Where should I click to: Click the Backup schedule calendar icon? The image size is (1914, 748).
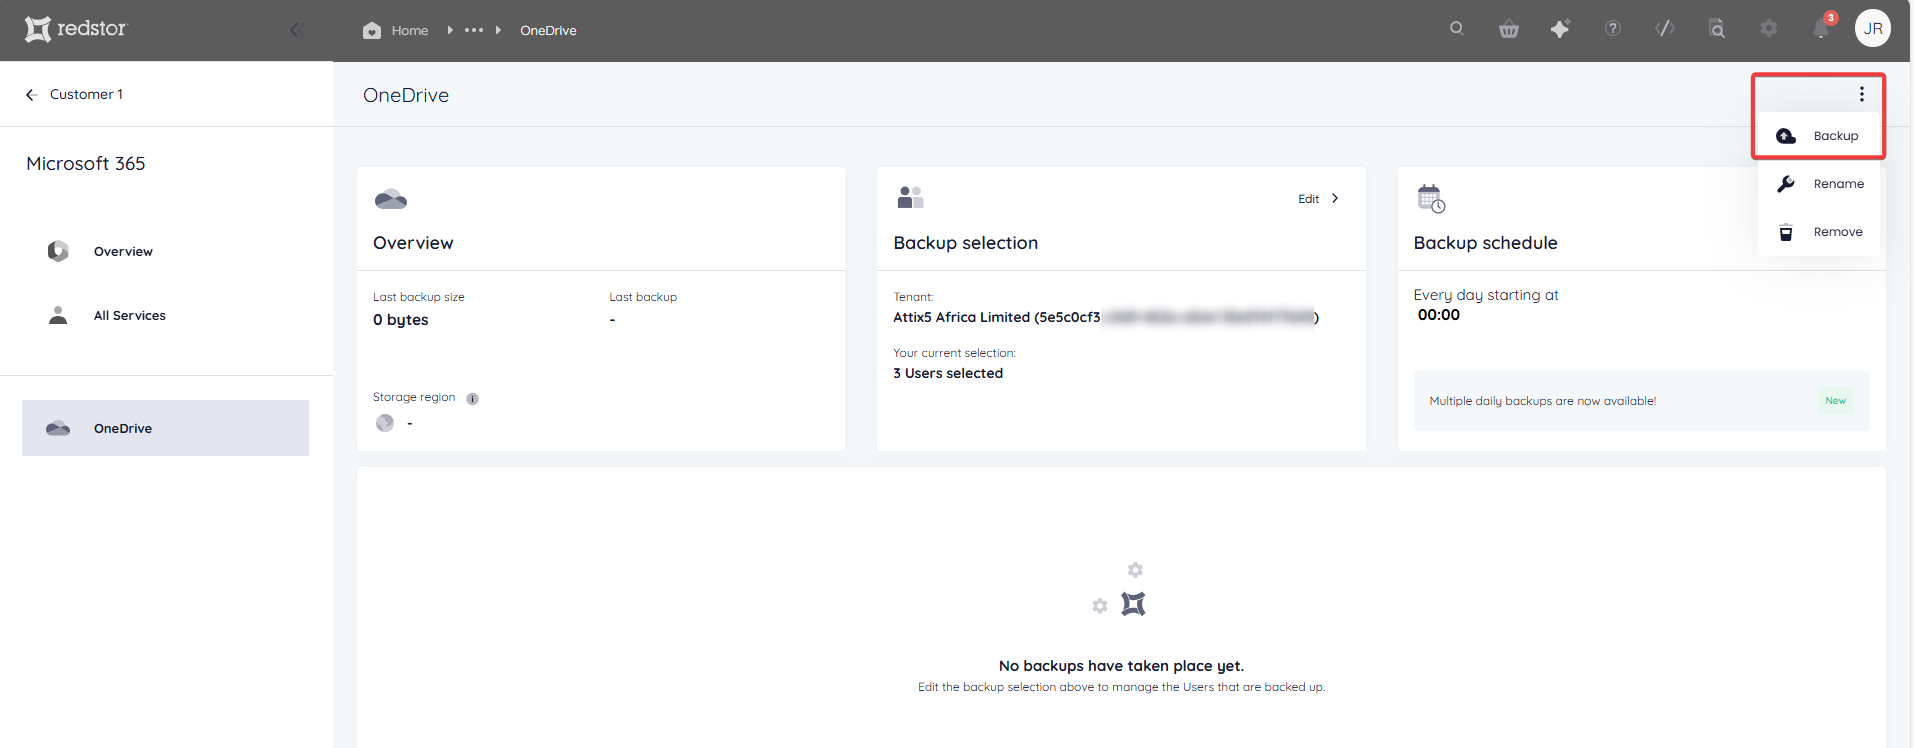pos(1431,199)
